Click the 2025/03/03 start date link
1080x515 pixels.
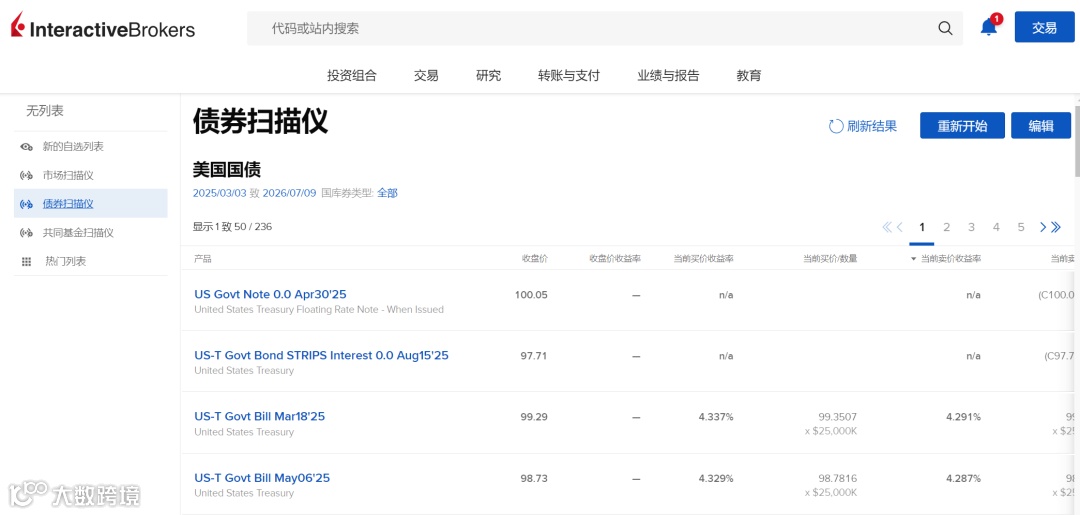(219, 193)
